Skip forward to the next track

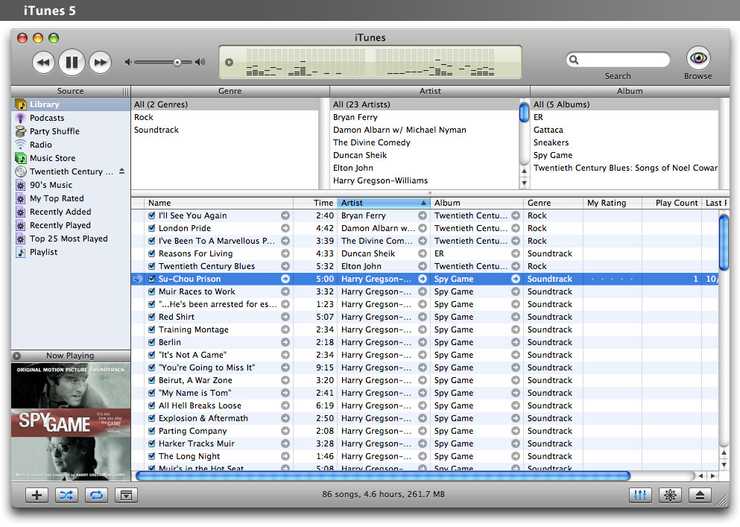100,62
